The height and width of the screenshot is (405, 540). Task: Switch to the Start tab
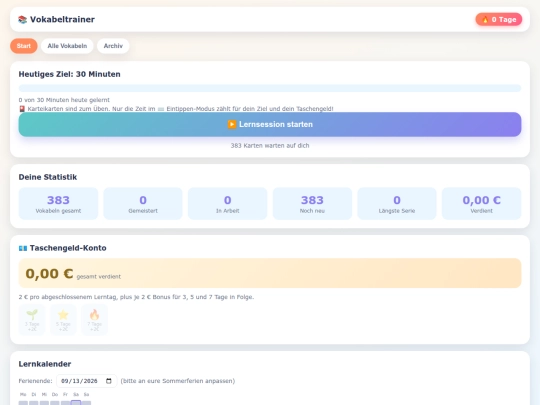pyautogui.click(x=24, y=46)
